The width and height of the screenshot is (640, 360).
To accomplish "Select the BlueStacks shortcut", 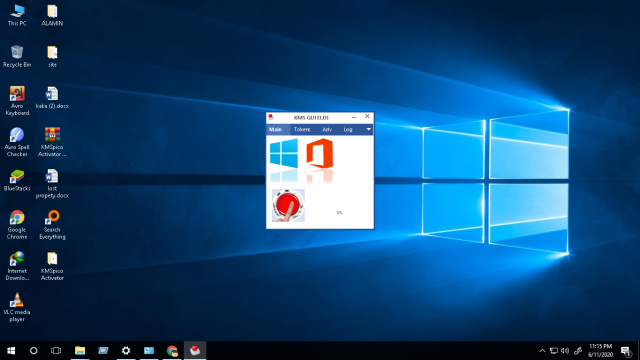I will click(x=17, y=180).
